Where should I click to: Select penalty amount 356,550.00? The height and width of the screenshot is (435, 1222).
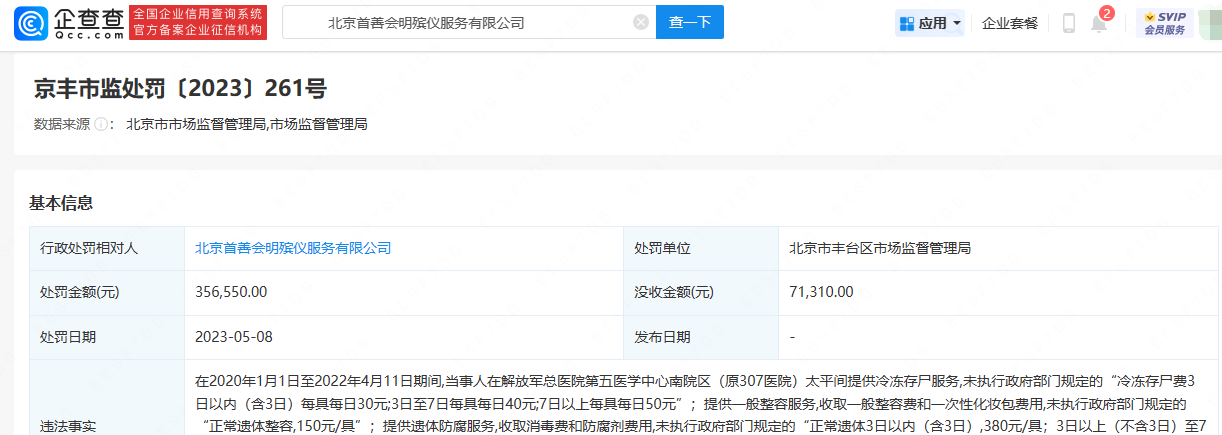[x=231, y=292]
